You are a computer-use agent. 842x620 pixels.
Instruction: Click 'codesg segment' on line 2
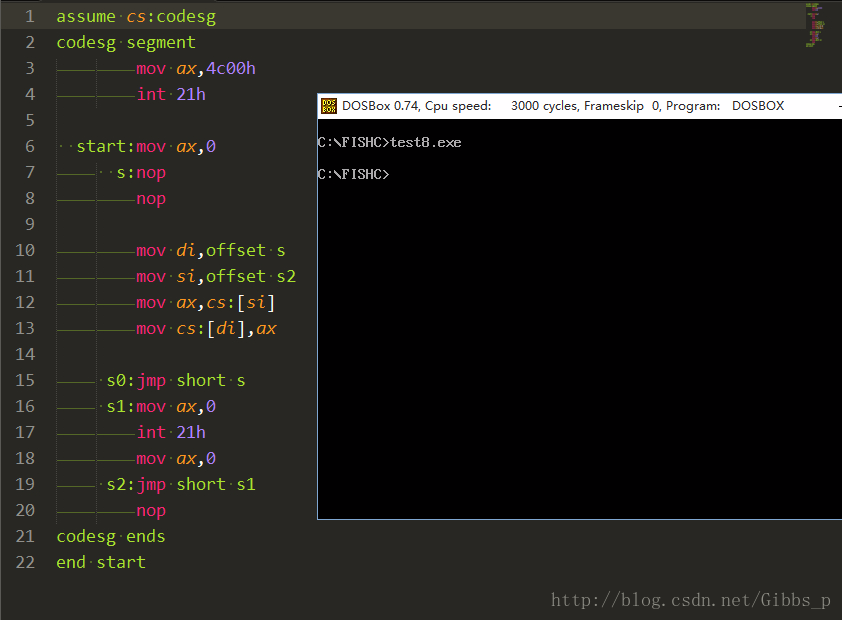126,42
